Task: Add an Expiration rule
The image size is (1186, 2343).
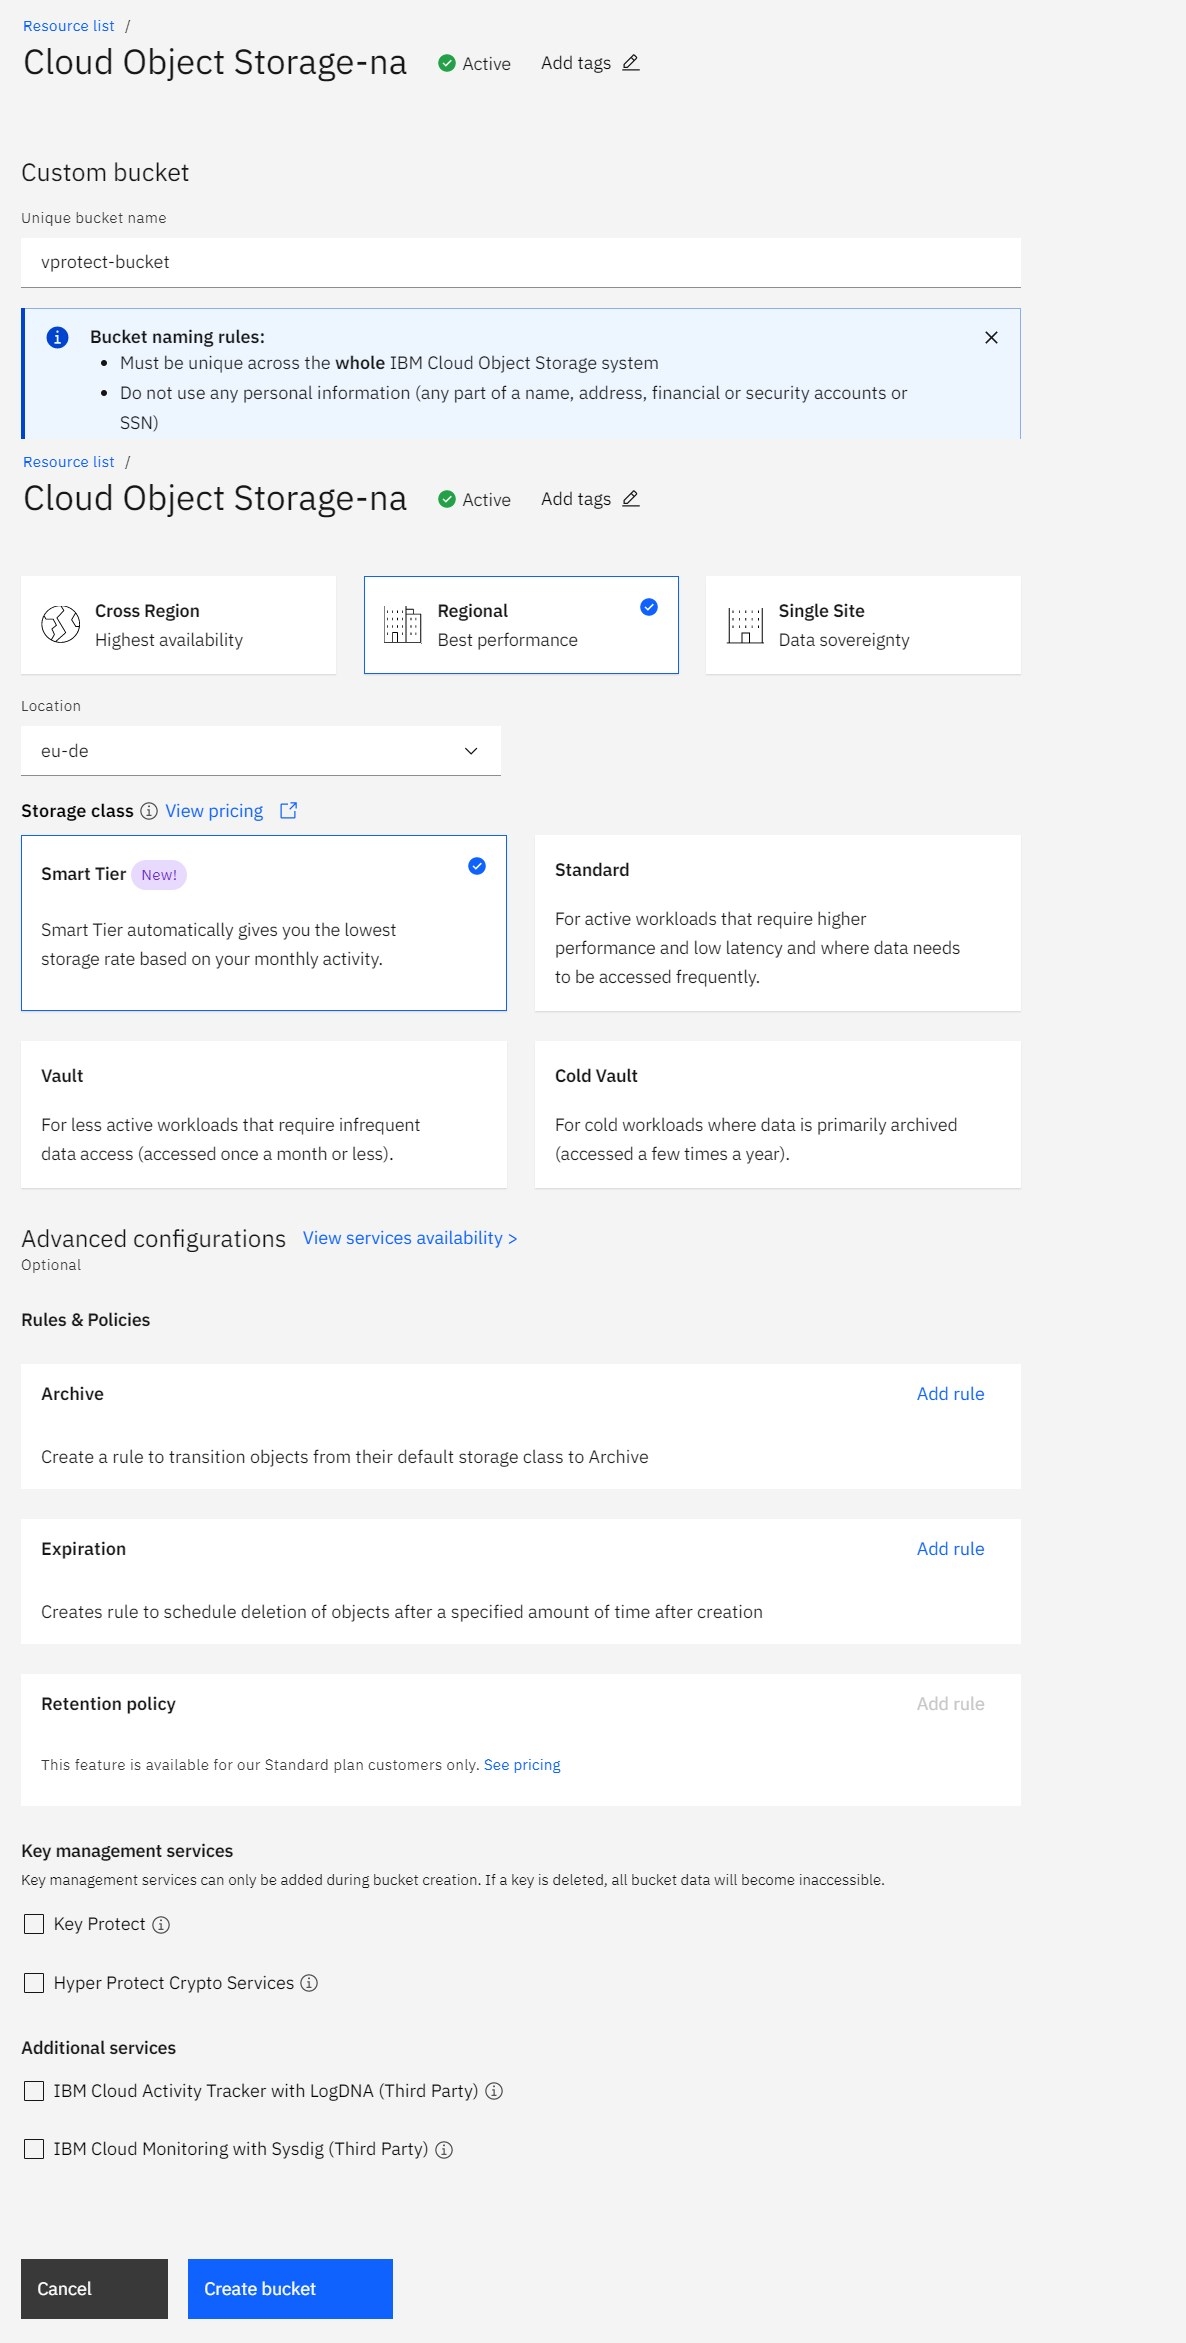Action: (950, 1549)
